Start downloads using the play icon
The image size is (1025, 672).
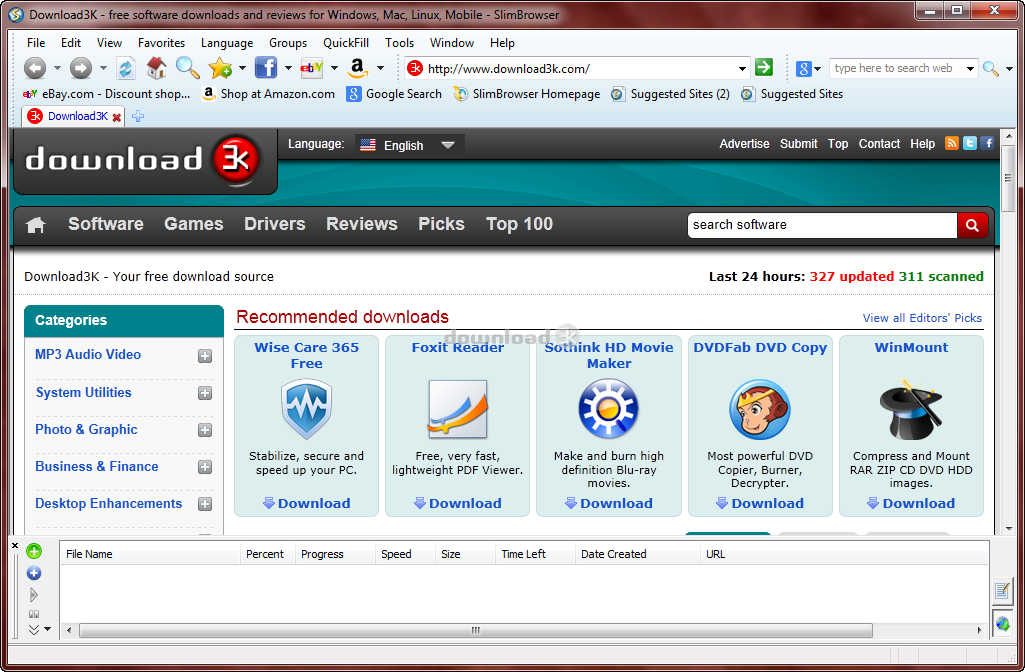(33, 593)
